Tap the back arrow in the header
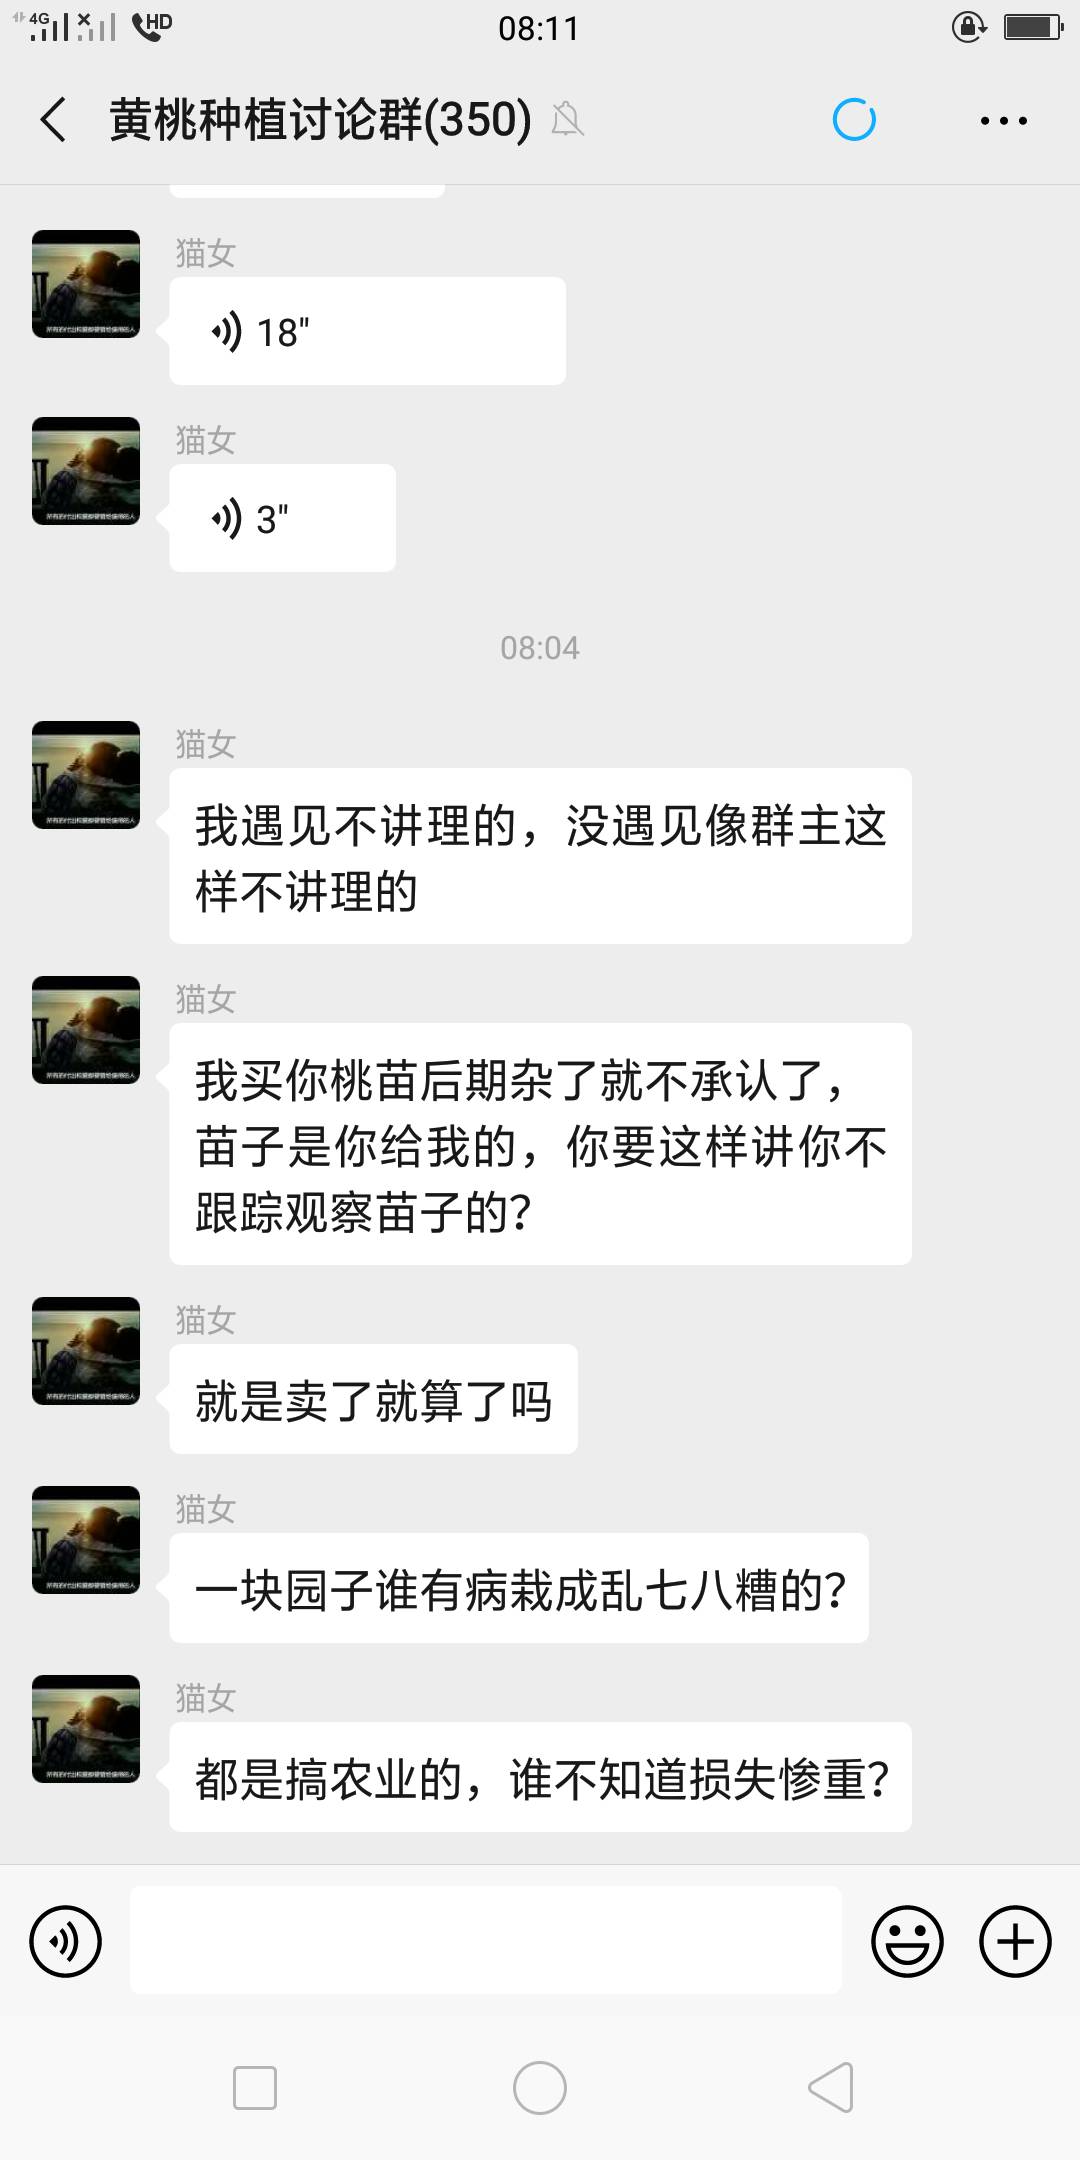Screen dimensions: 1080x2160 (x=54, y=120)
